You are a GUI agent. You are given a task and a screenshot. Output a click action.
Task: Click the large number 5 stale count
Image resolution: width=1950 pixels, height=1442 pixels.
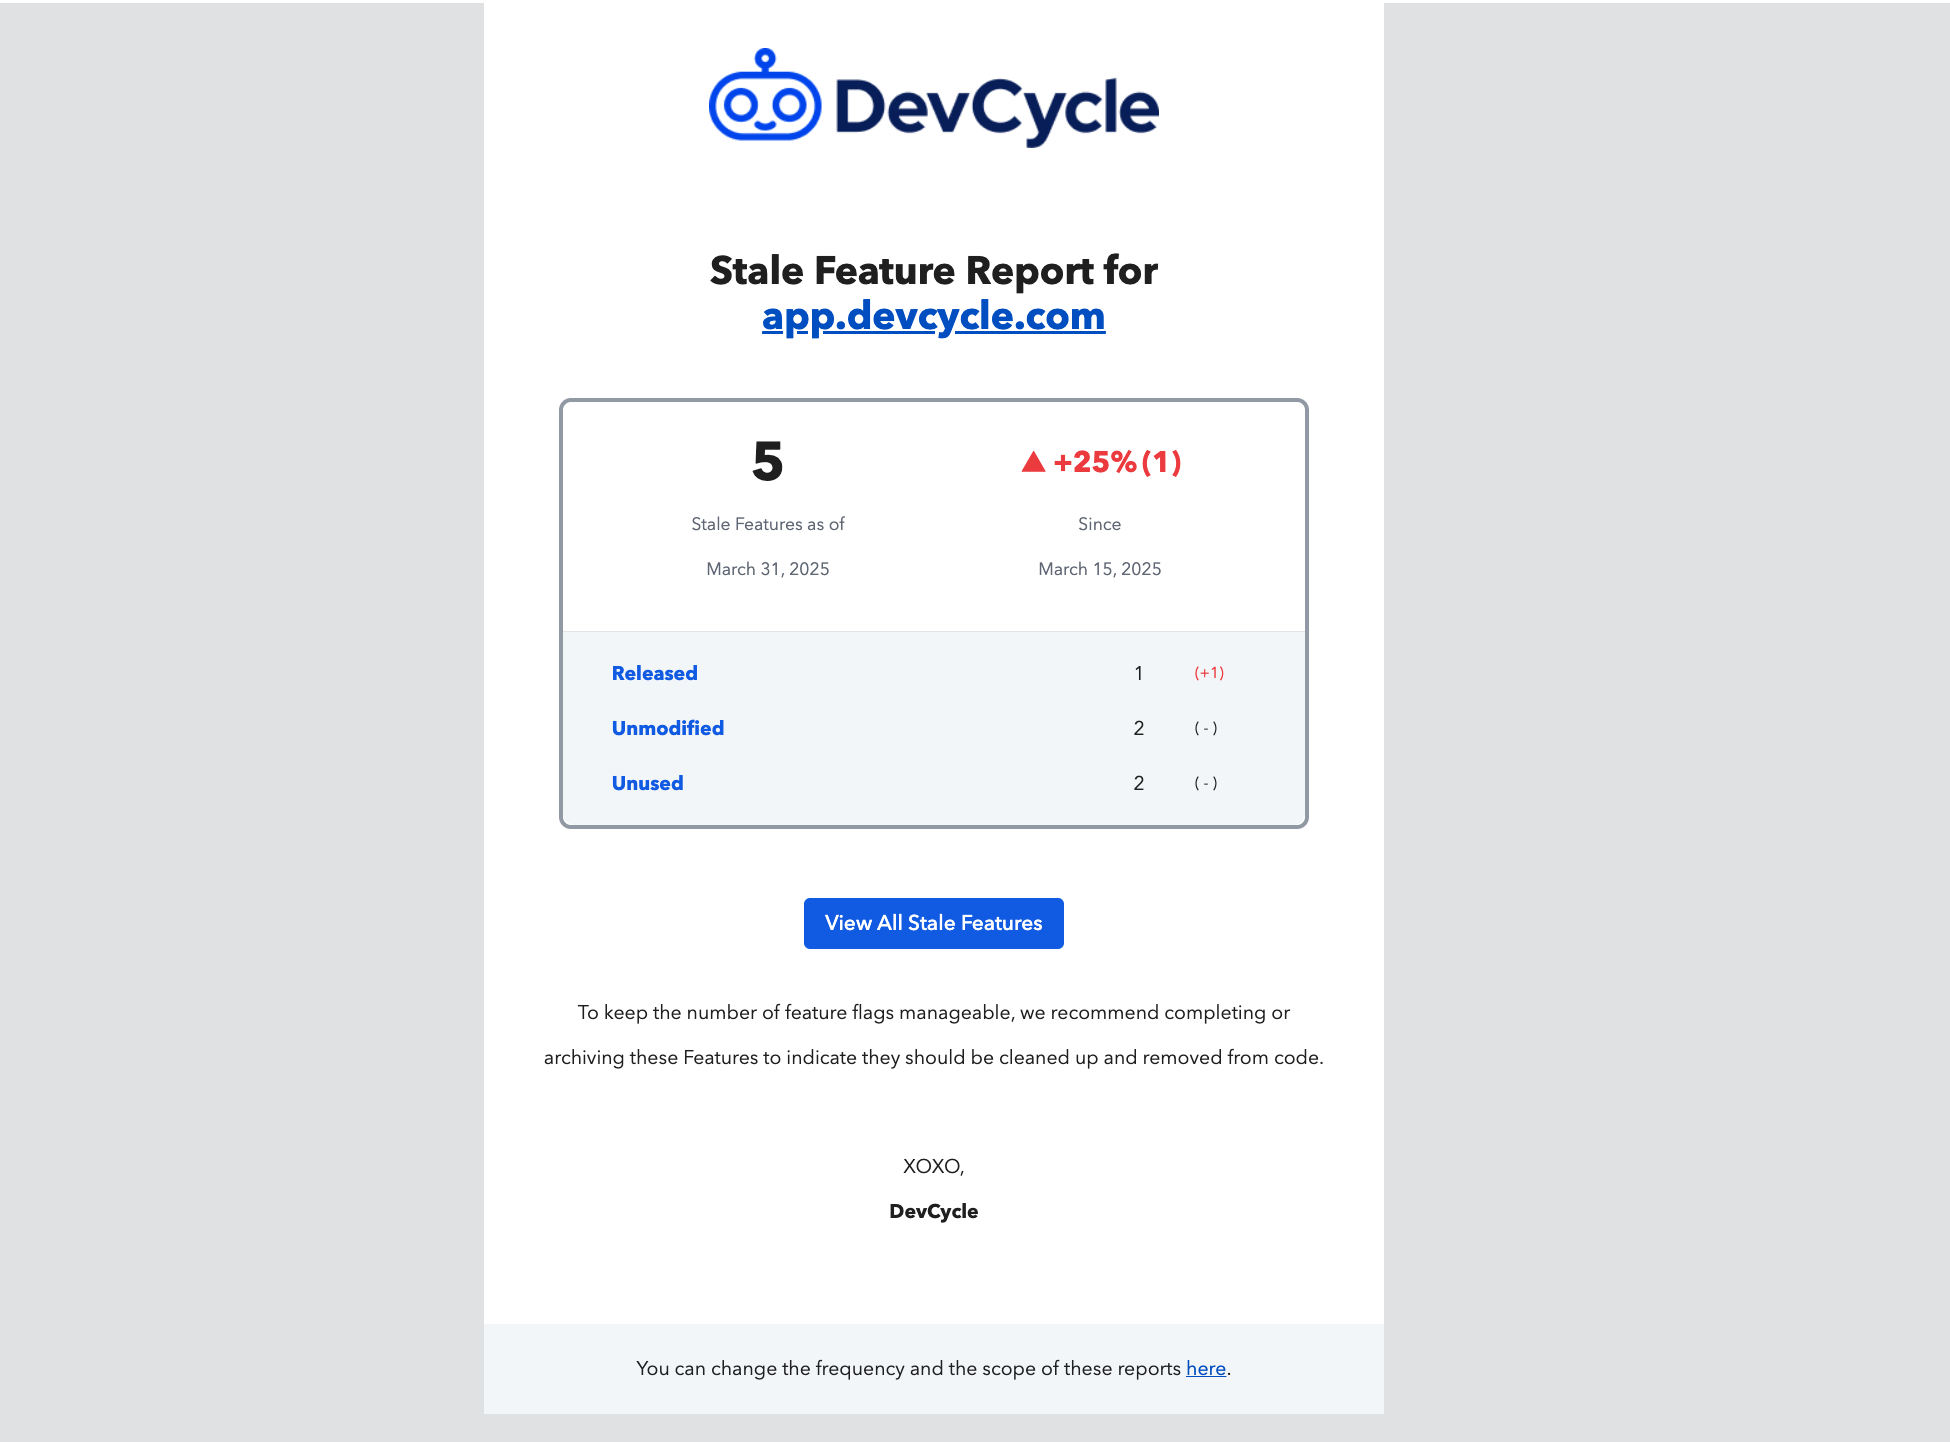[767, 462]
